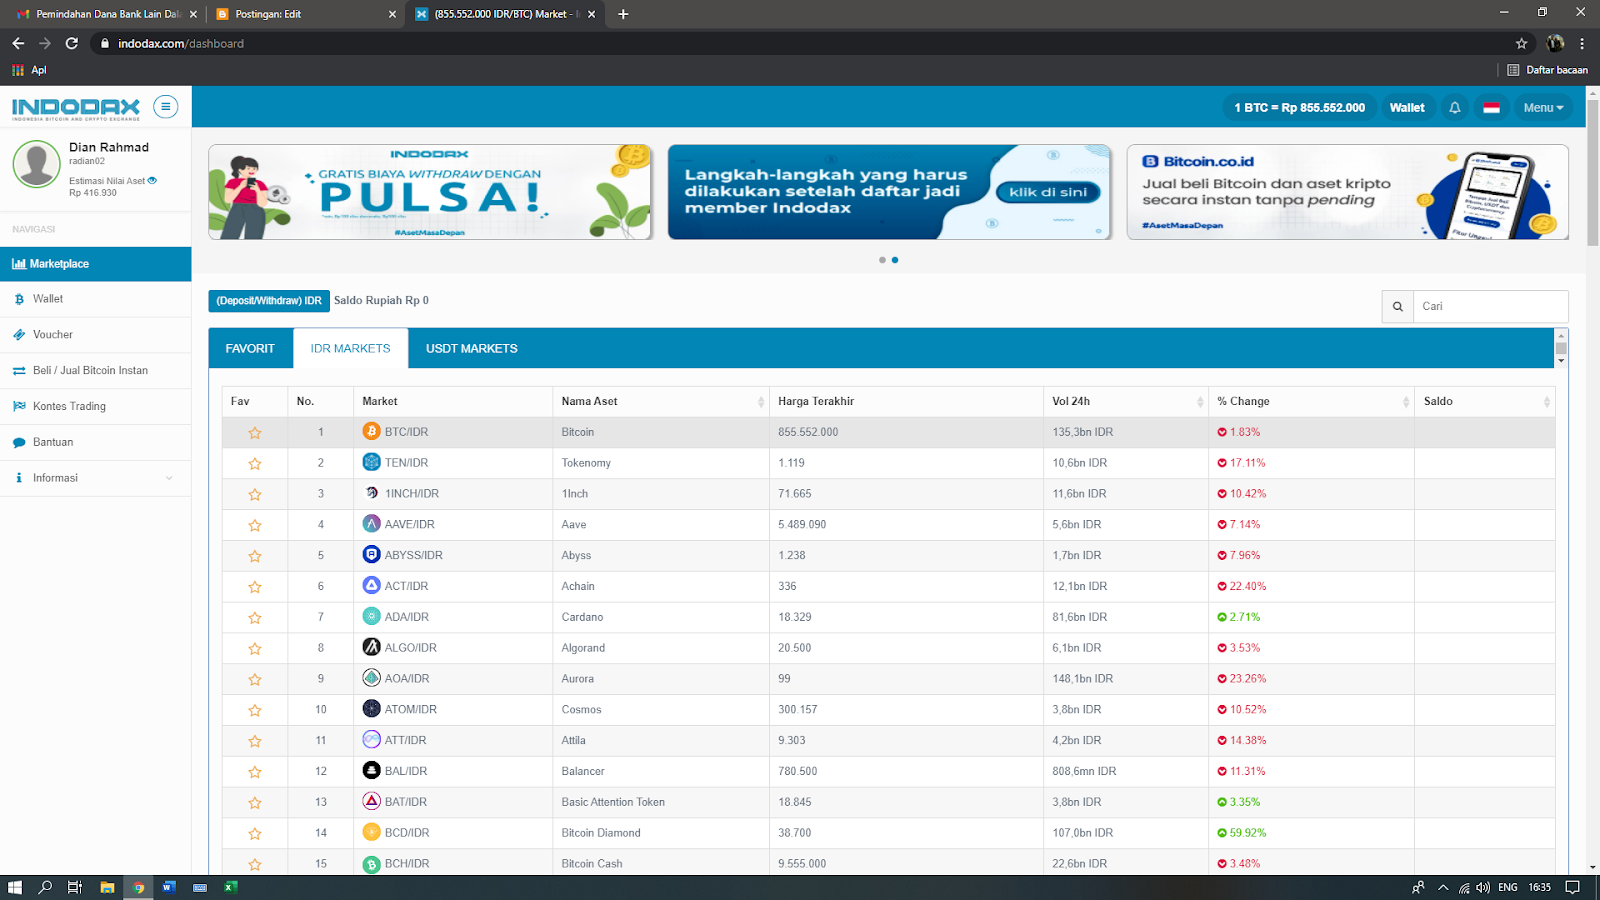Open the Bitcoin.co.id banner
This screenshot has width=1600, height=900.
pyautogui.click(x=1348, y=192)
